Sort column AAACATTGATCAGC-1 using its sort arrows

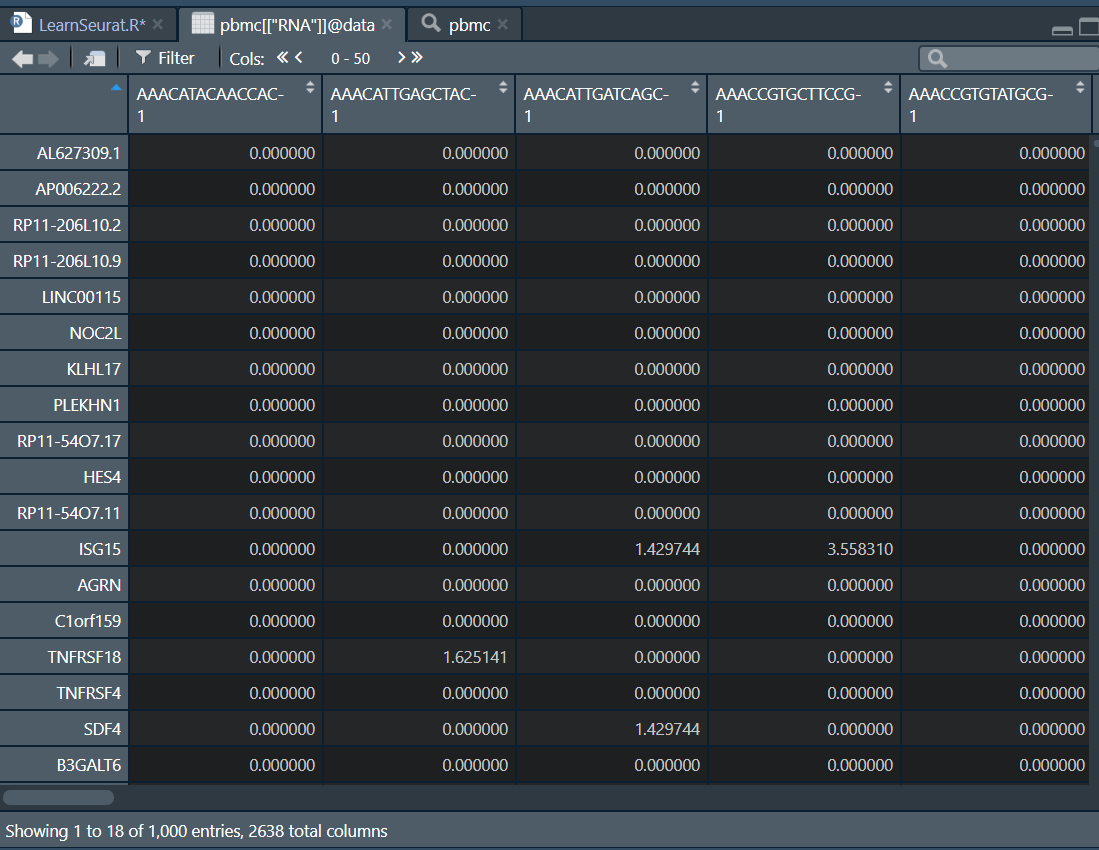tap(695, 88)
